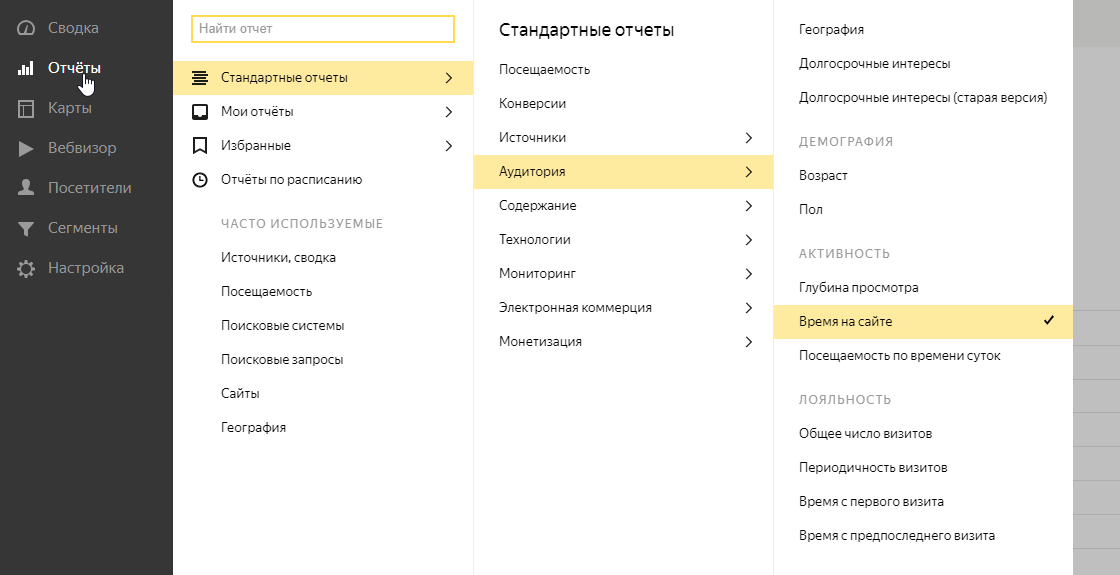Expand the Источники submenu arrow
This screenshot has width=1120, height=575.
click(749, 138)
